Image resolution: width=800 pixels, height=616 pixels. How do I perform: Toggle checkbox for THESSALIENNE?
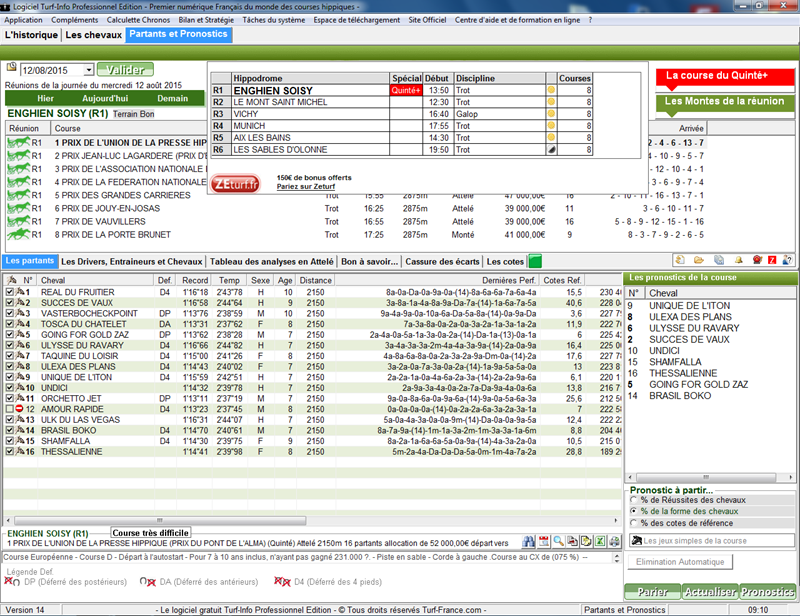click(x=10, y=451)
